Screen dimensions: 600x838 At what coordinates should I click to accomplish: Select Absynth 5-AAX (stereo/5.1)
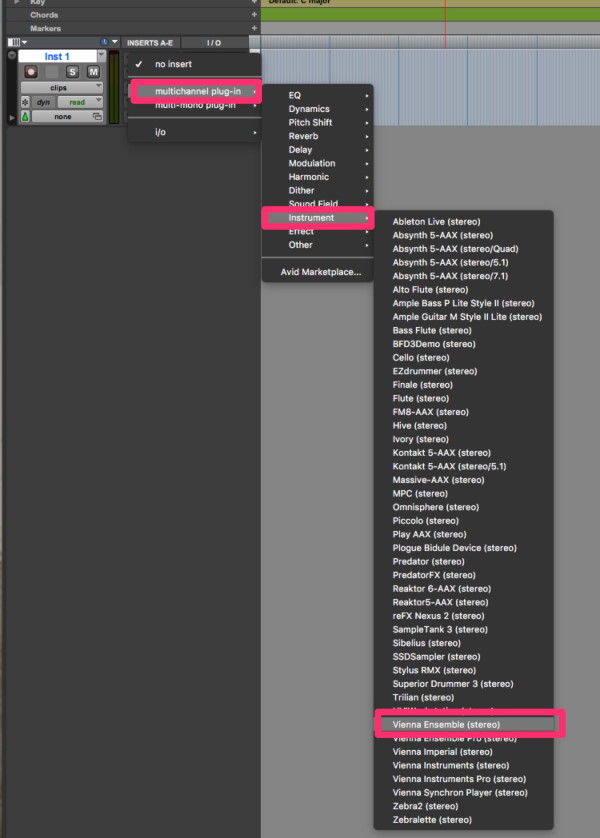coord(463,262)
